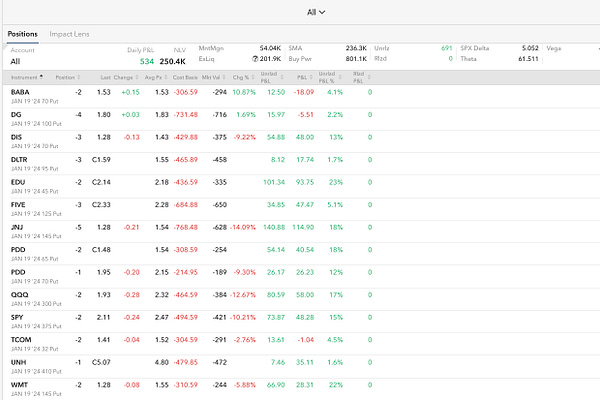
Task: Select the SPY instrument row
Action: tap(301, 321)
